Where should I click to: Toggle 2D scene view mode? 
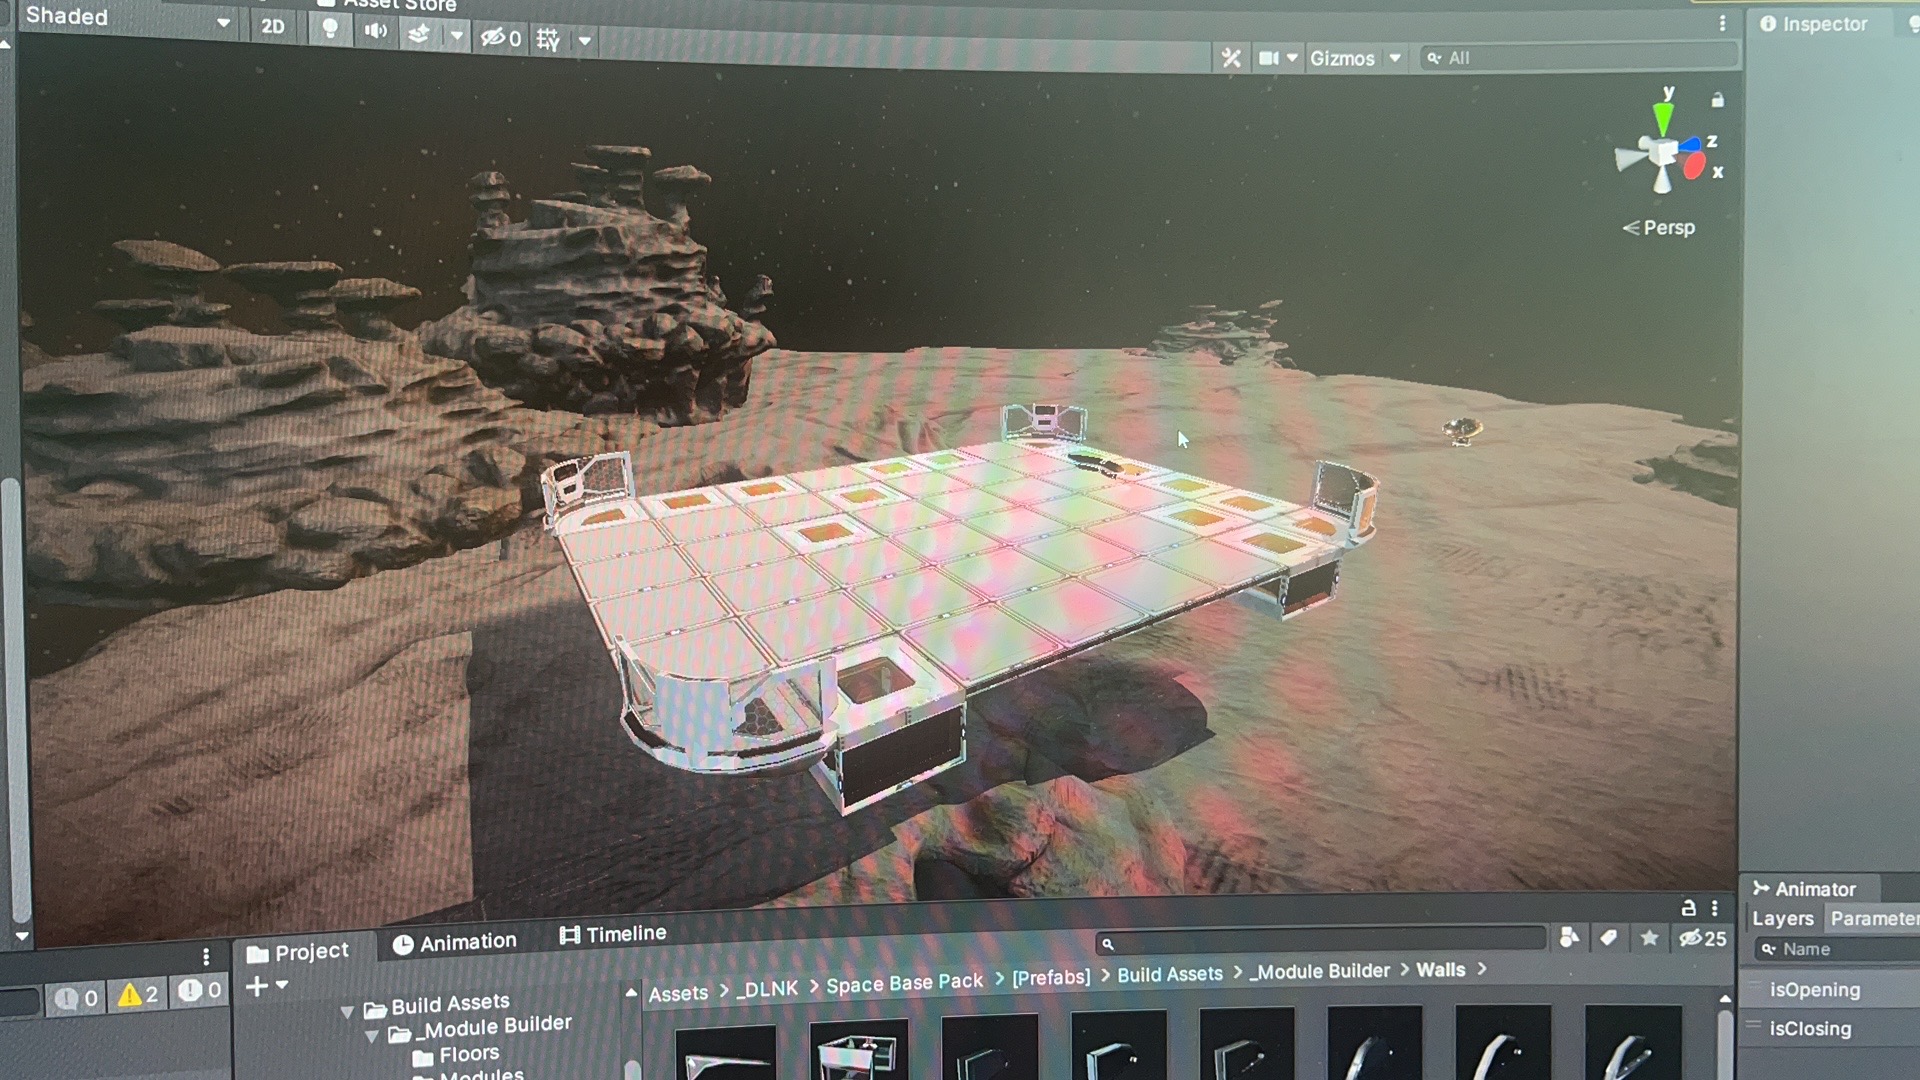[x=273, y=27]
